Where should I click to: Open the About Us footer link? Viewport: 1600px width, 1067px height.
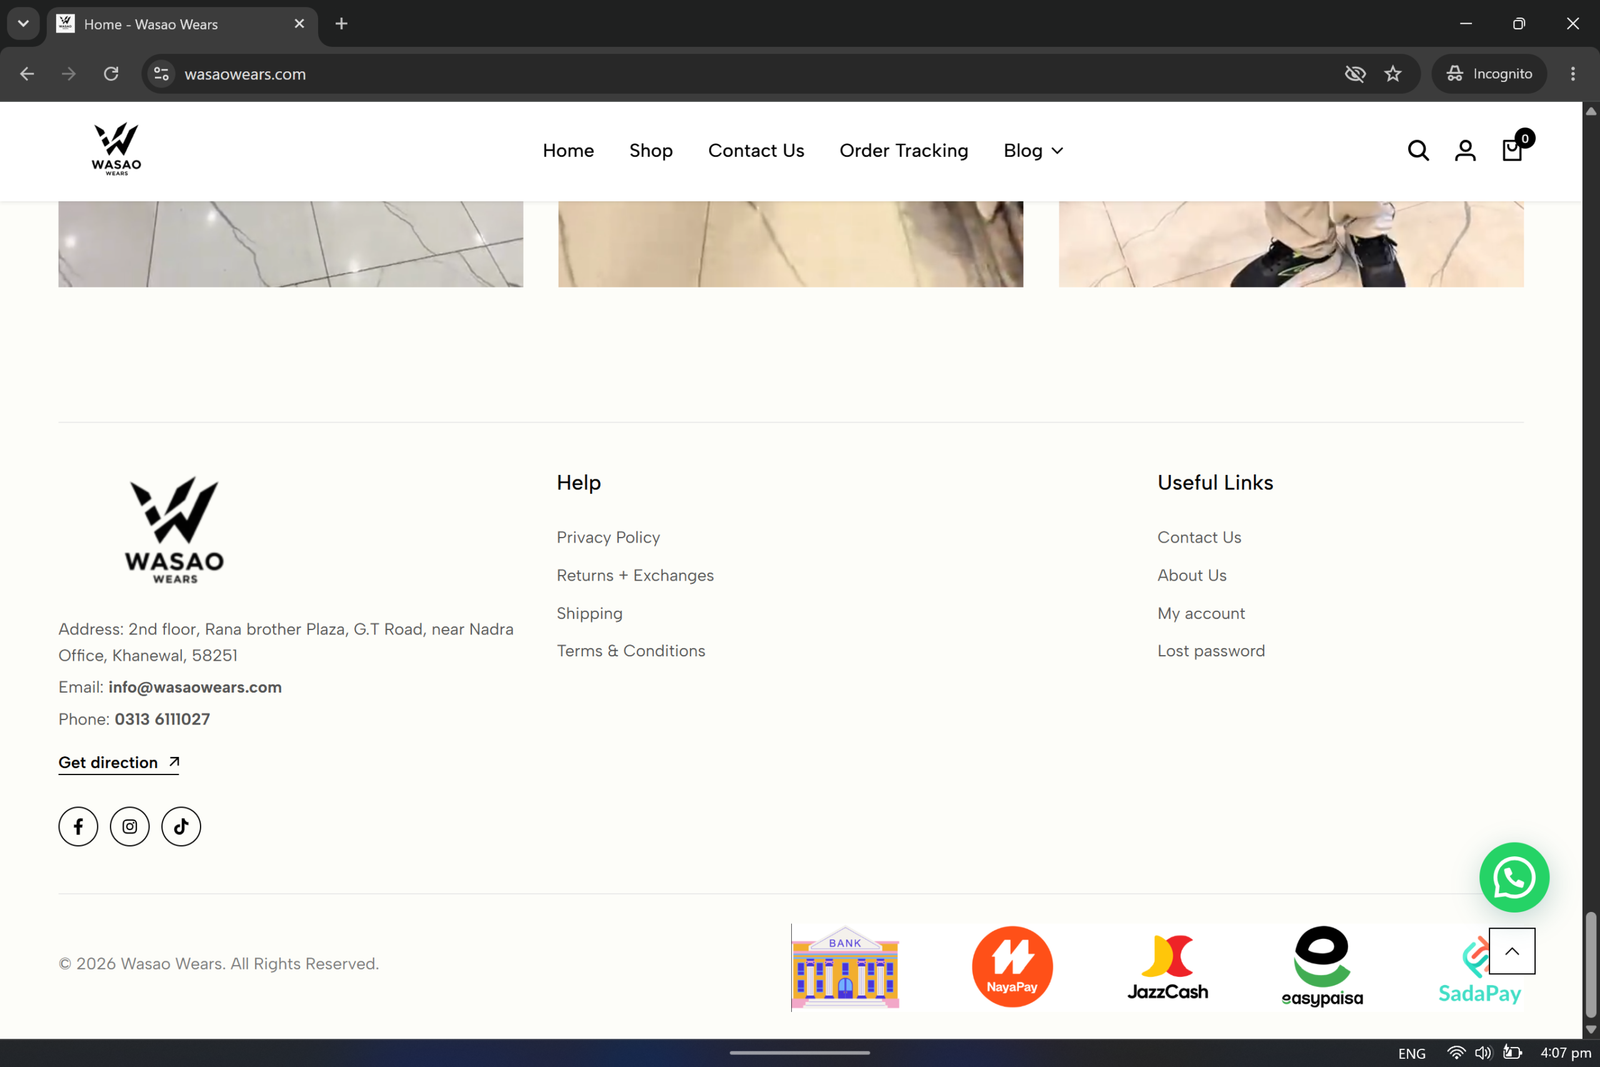pyautogui.click(x=1192, y=575)
